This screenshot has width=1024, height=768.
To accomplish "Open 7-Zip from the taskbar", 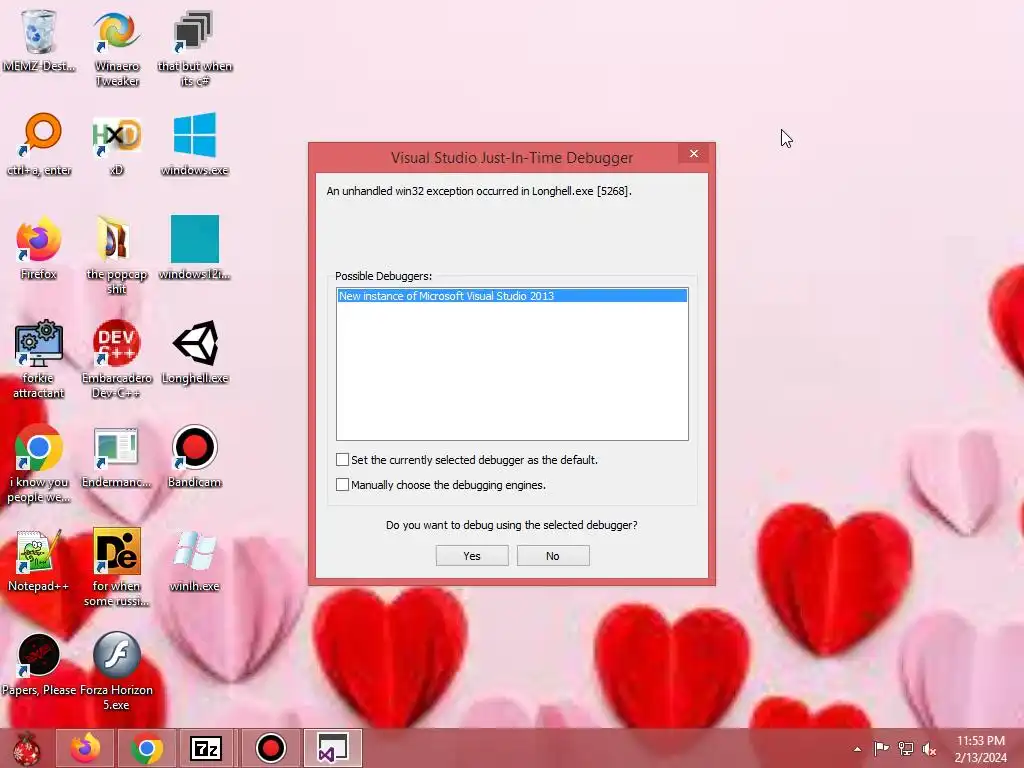I will 206,748.
